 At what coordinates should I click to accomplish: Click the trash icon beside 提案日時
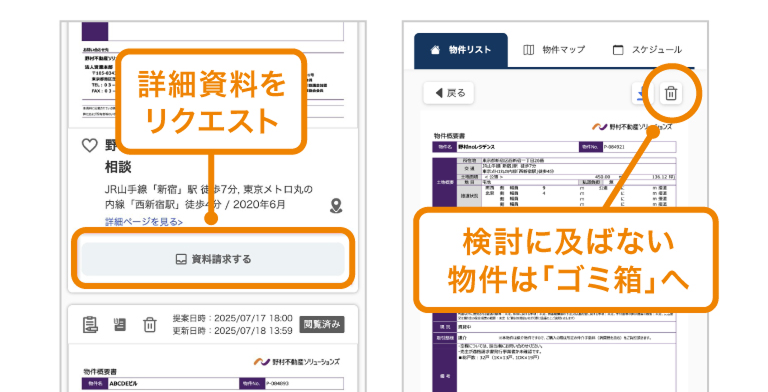[x=149, y=324]
